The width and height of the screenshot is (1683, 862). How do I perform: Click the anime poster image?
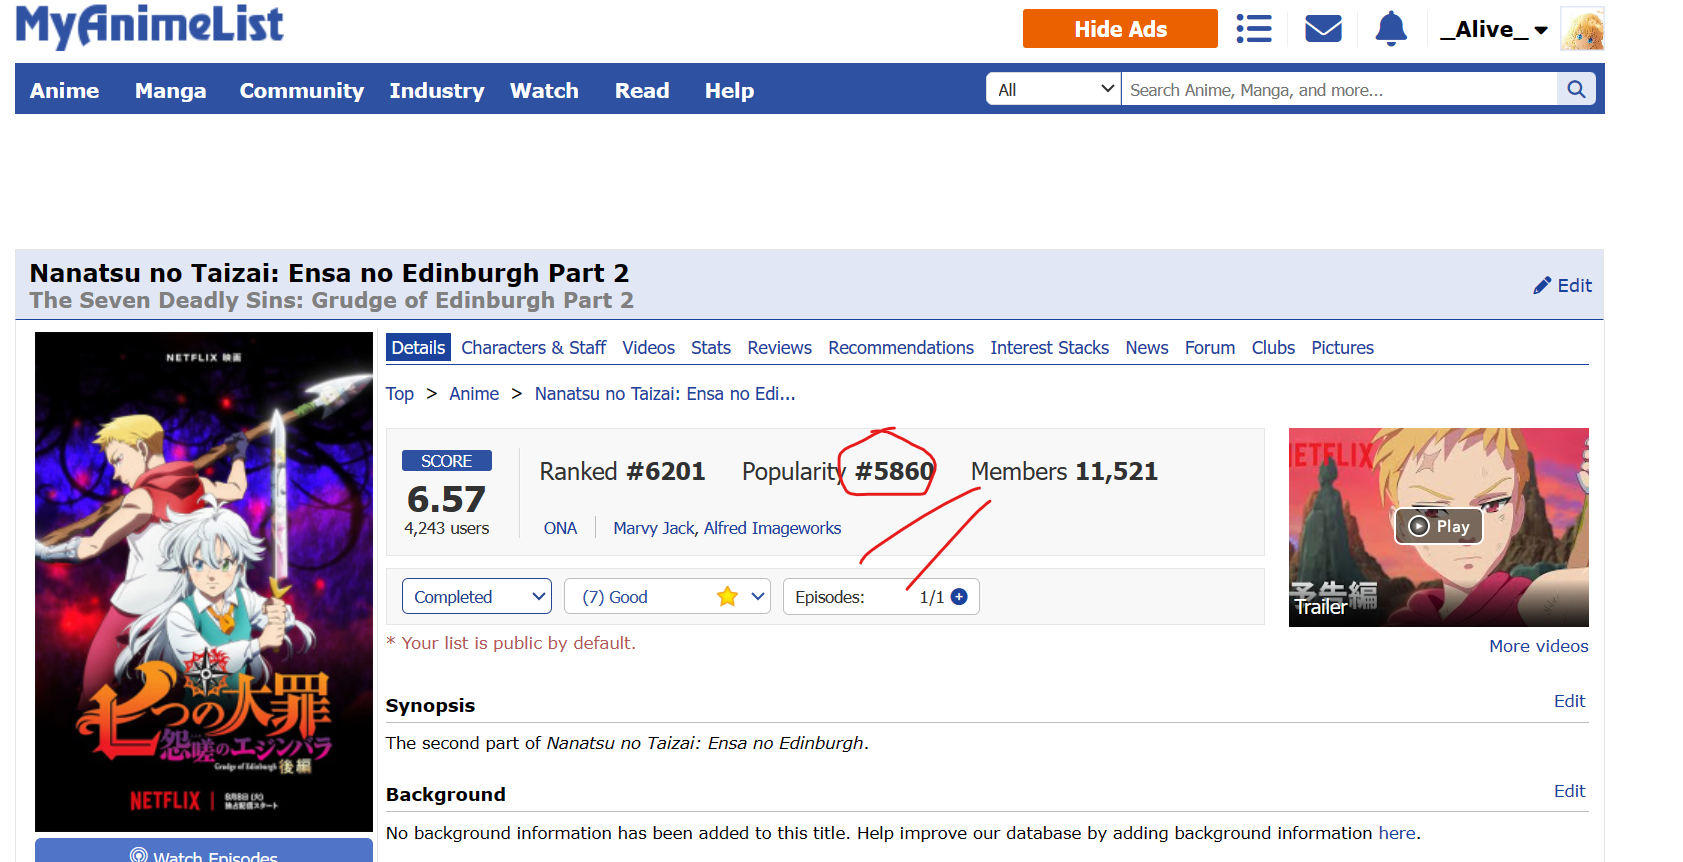click(204, 581)
